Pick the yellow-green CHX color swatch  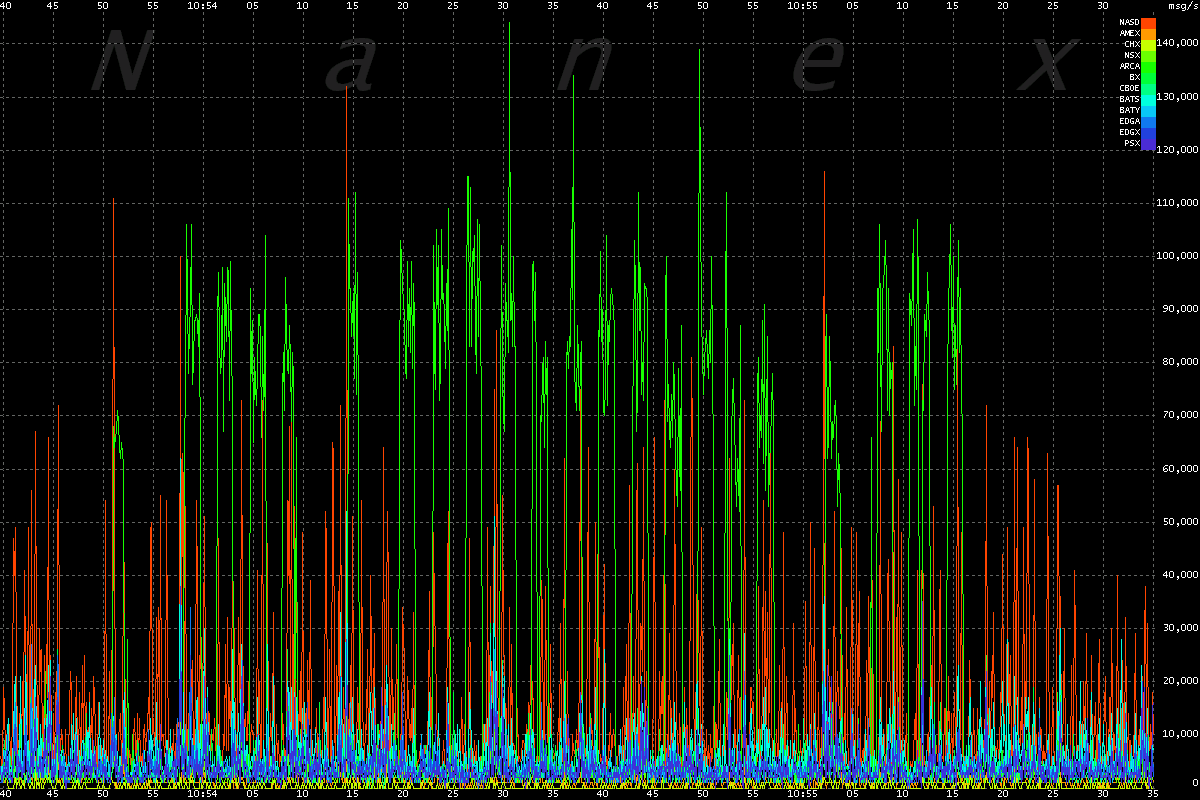point(1149,43)
